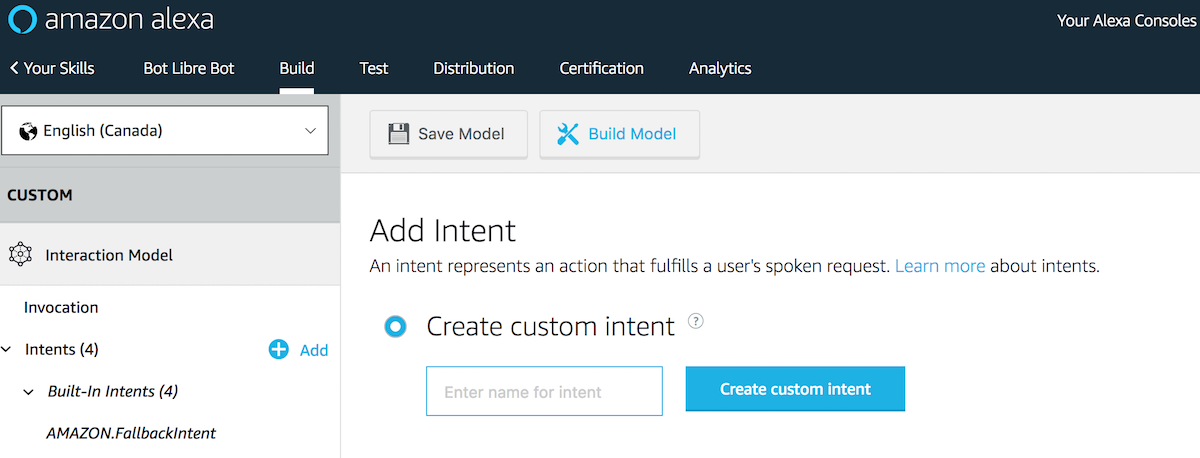The image size is (1200, 458).
Task: Click the blue plus Add intent icon
Action: coord(279,349)
